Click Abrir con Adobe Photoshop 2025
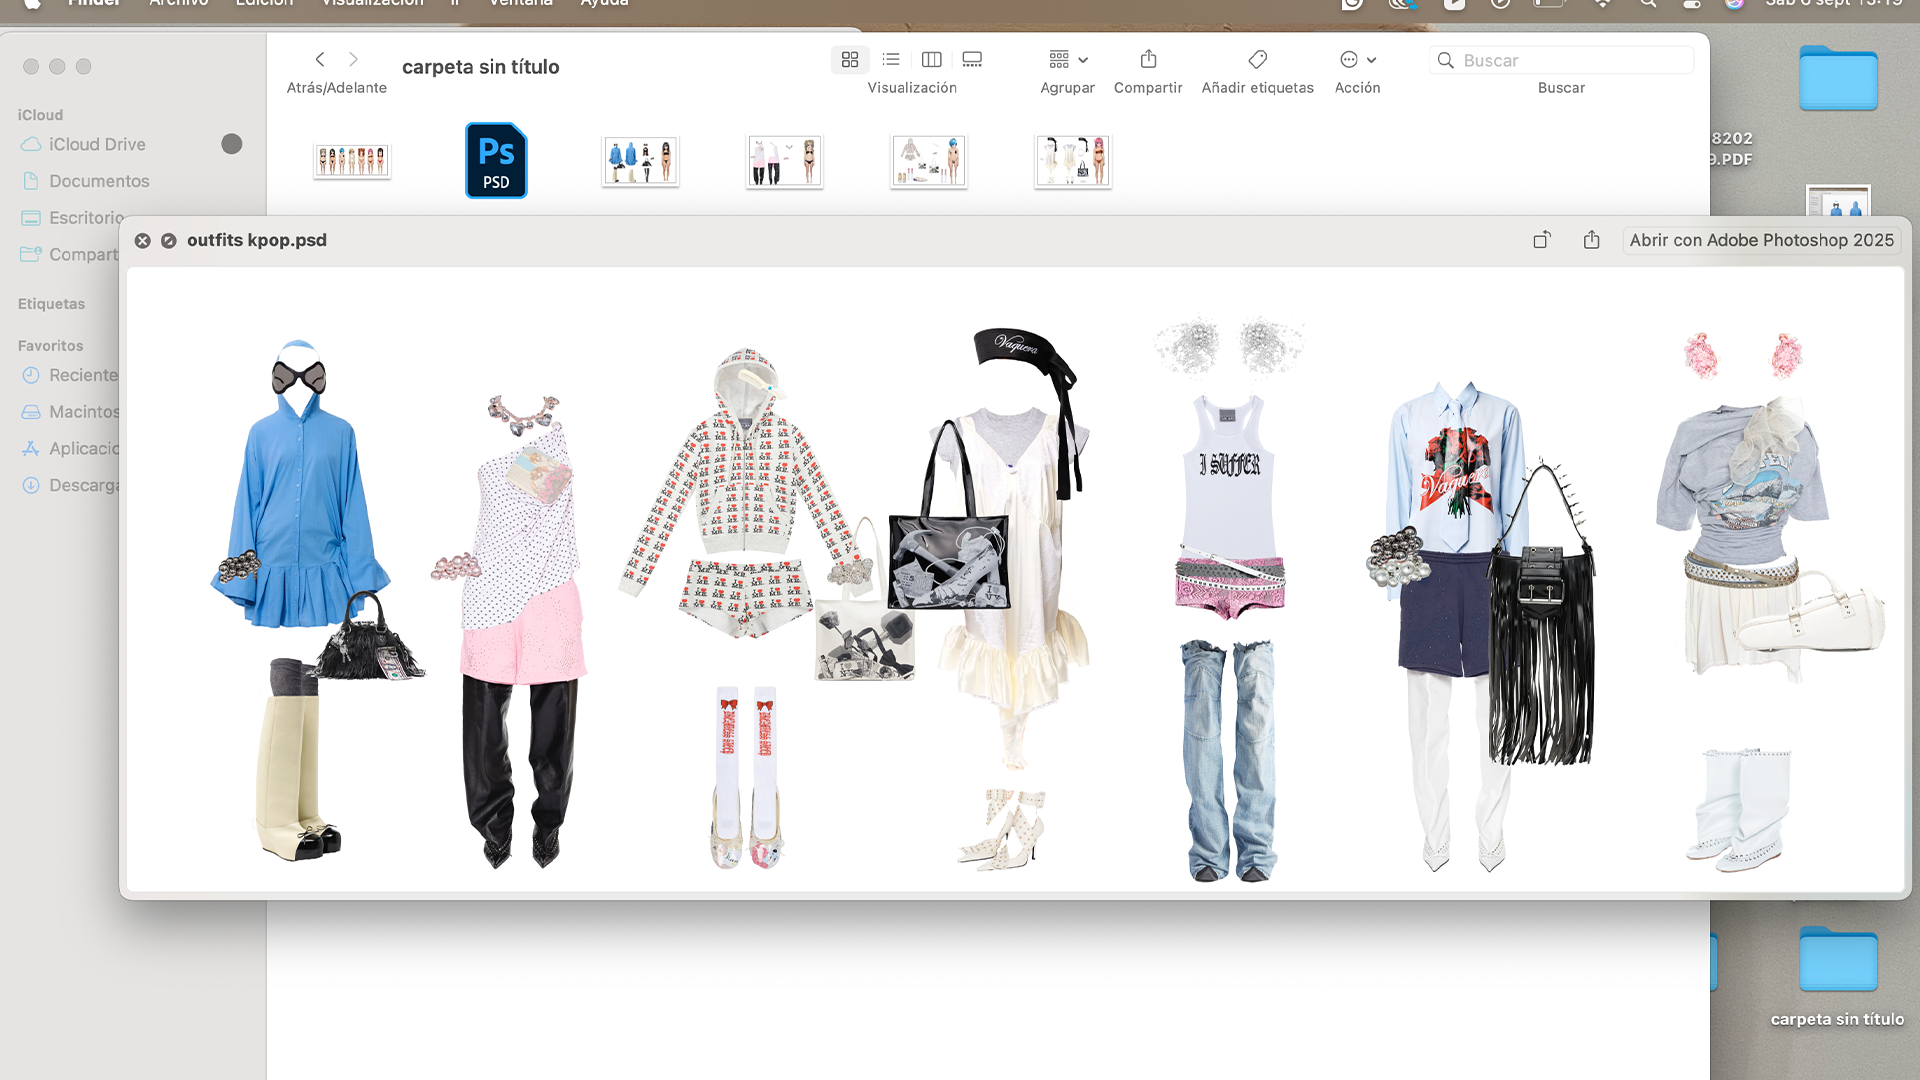Viewport: 1920px width, 1080px height. point(1761,240)
